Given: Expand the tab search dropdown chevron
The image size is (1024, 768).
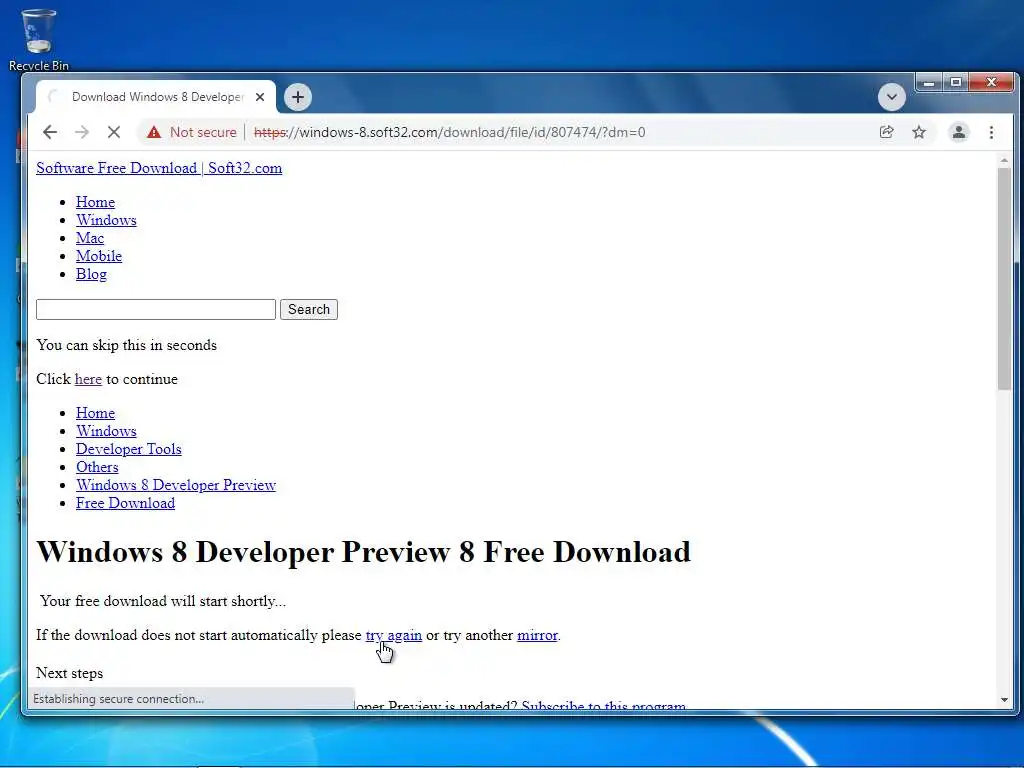Looking at the screenshot, I should pos(891,97).
